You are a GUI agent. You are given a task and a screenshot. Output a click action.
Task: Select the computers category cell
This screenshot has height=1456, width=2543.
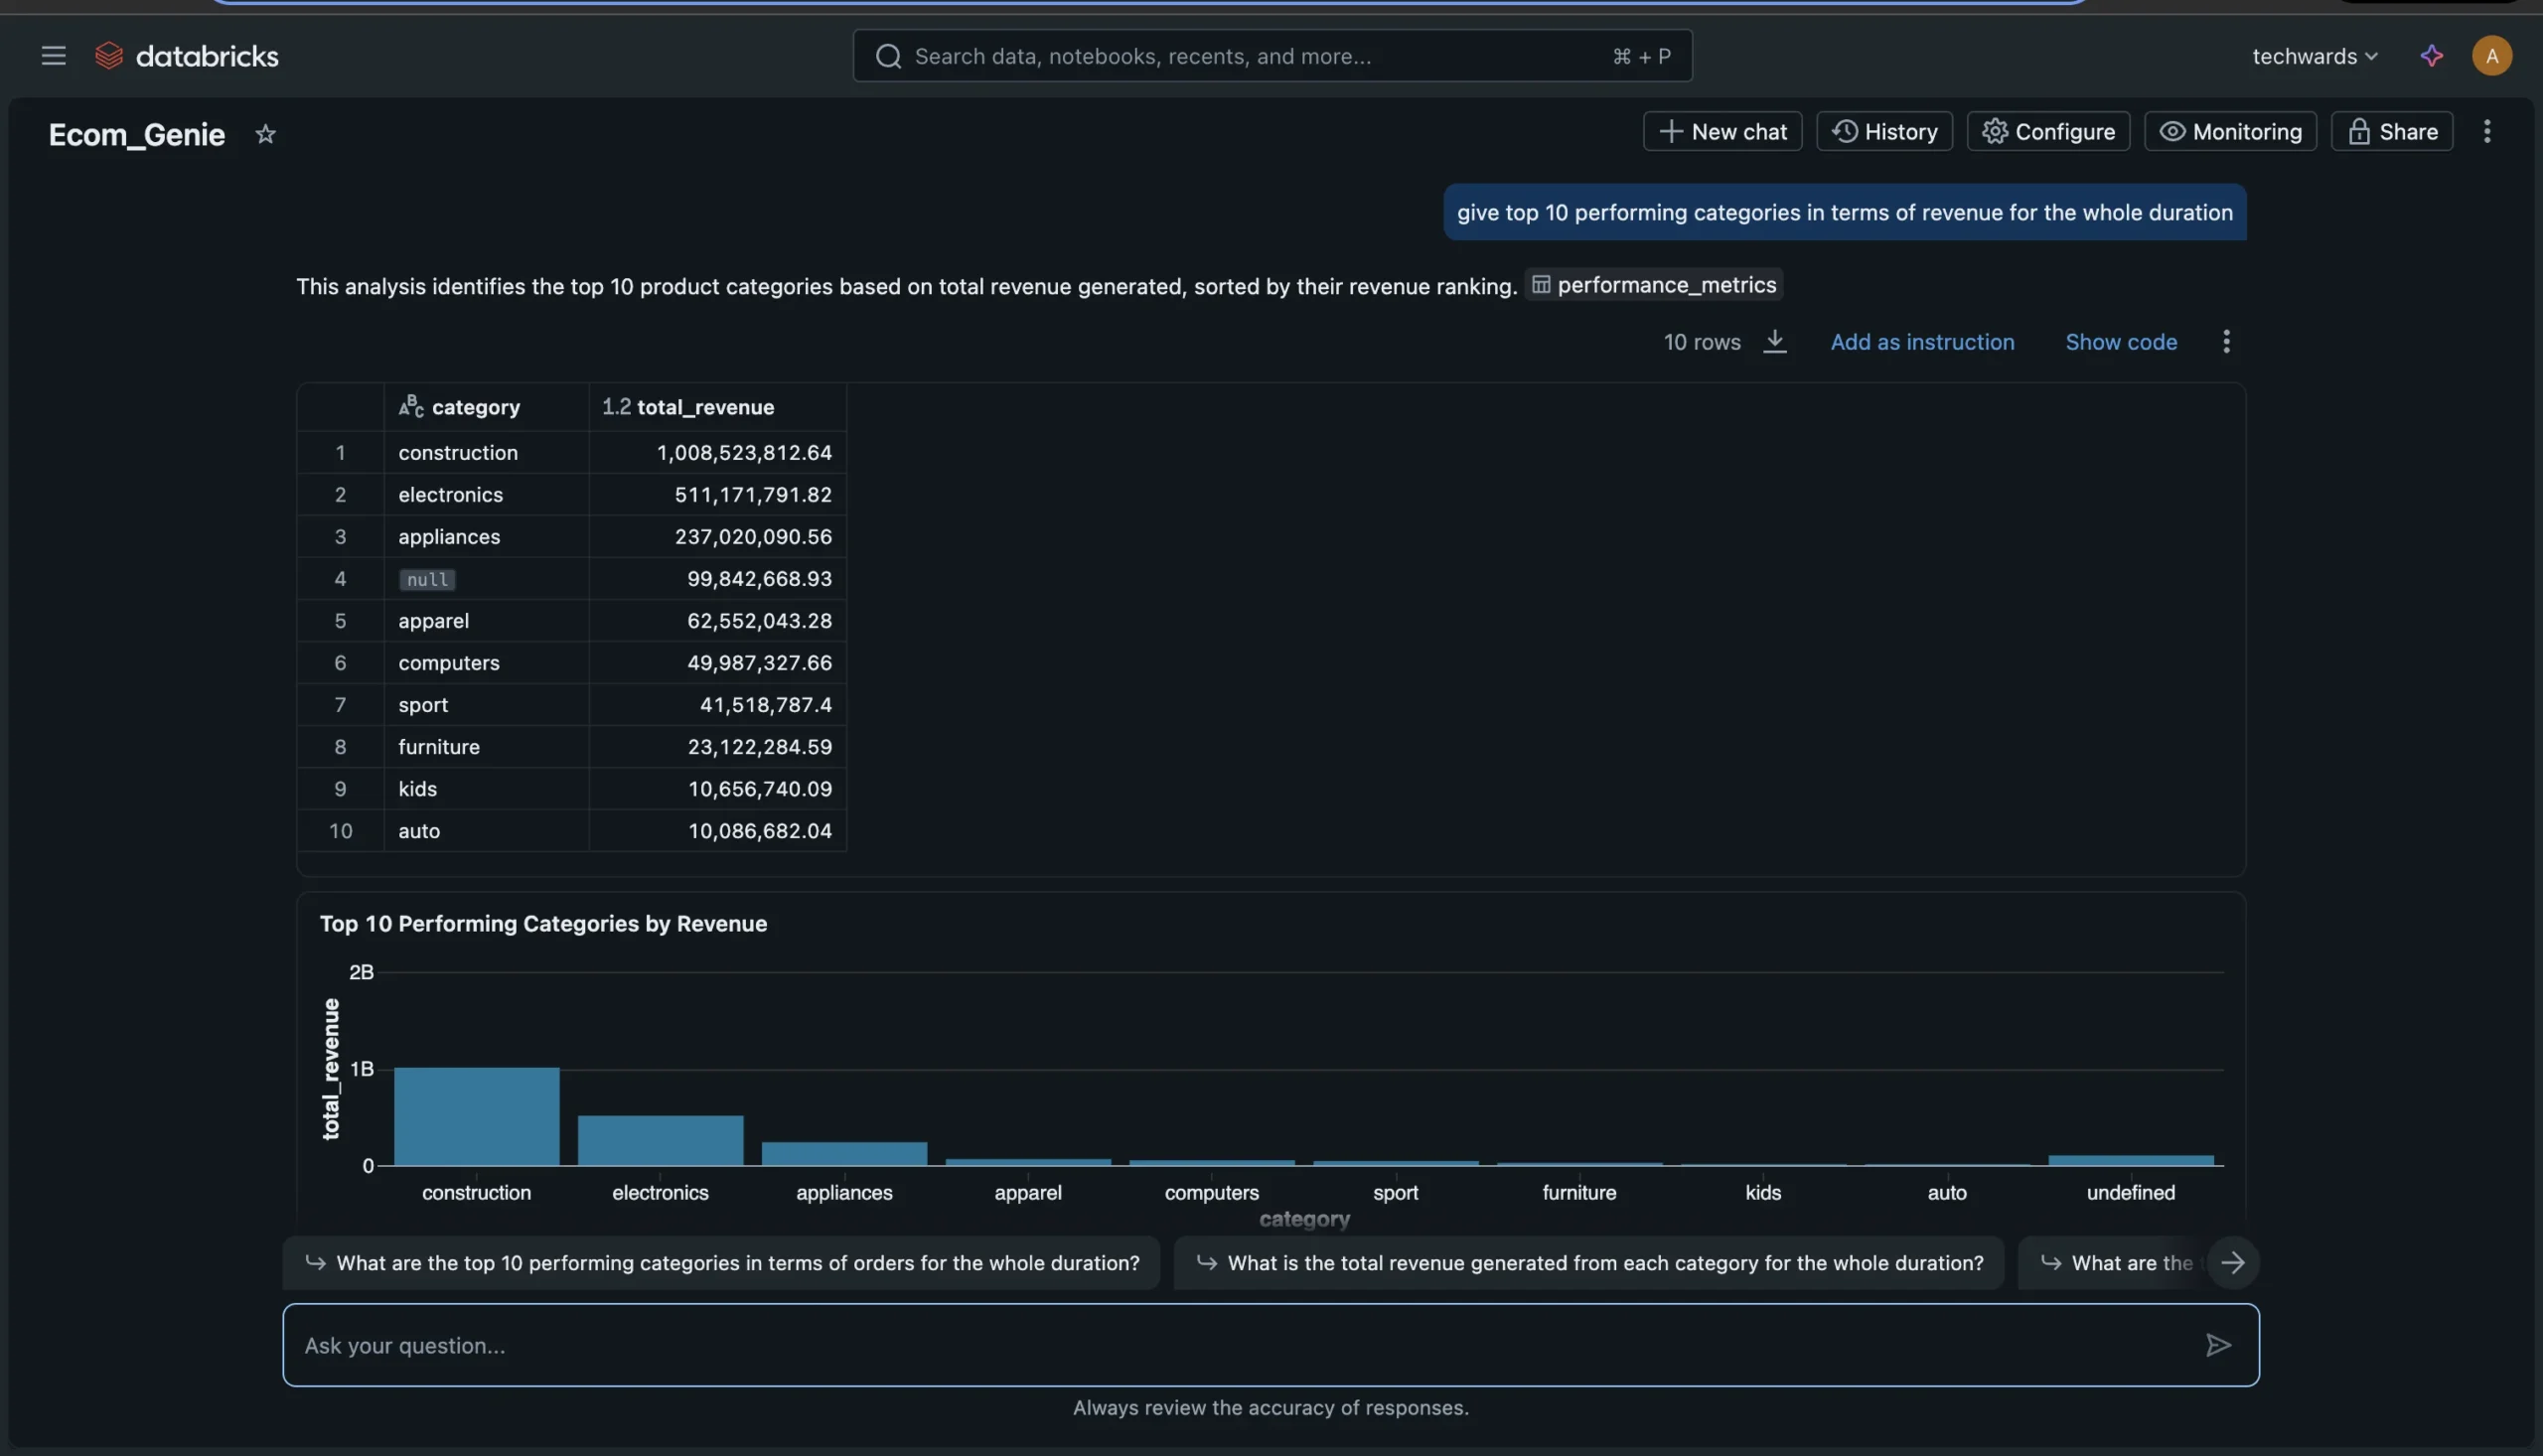point(486,663)
